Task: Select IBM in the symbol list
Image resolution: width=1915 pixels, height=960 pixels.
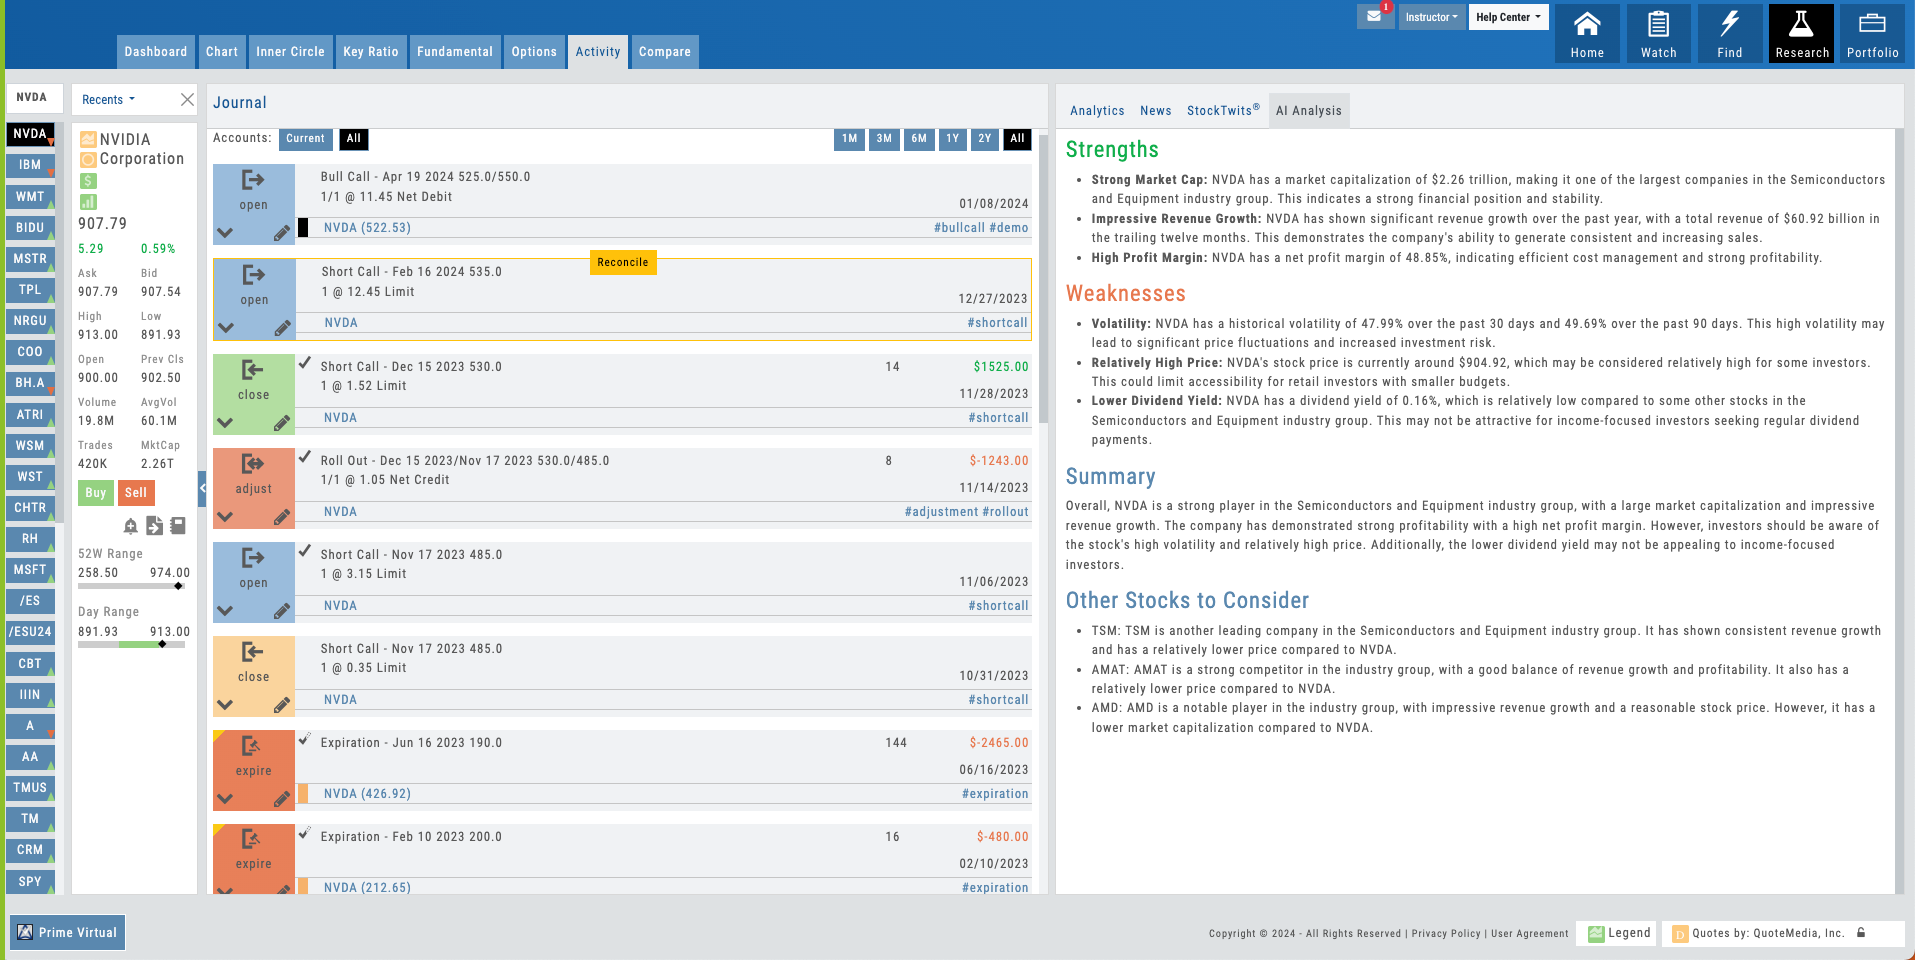Action: pyautogui.click(x=30, y=165)
